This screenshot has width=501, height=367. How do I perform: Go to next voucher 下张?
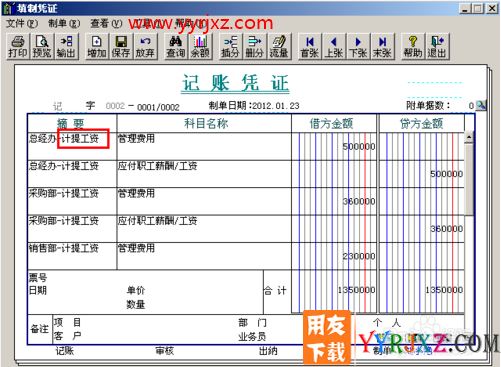pos(358,46)
